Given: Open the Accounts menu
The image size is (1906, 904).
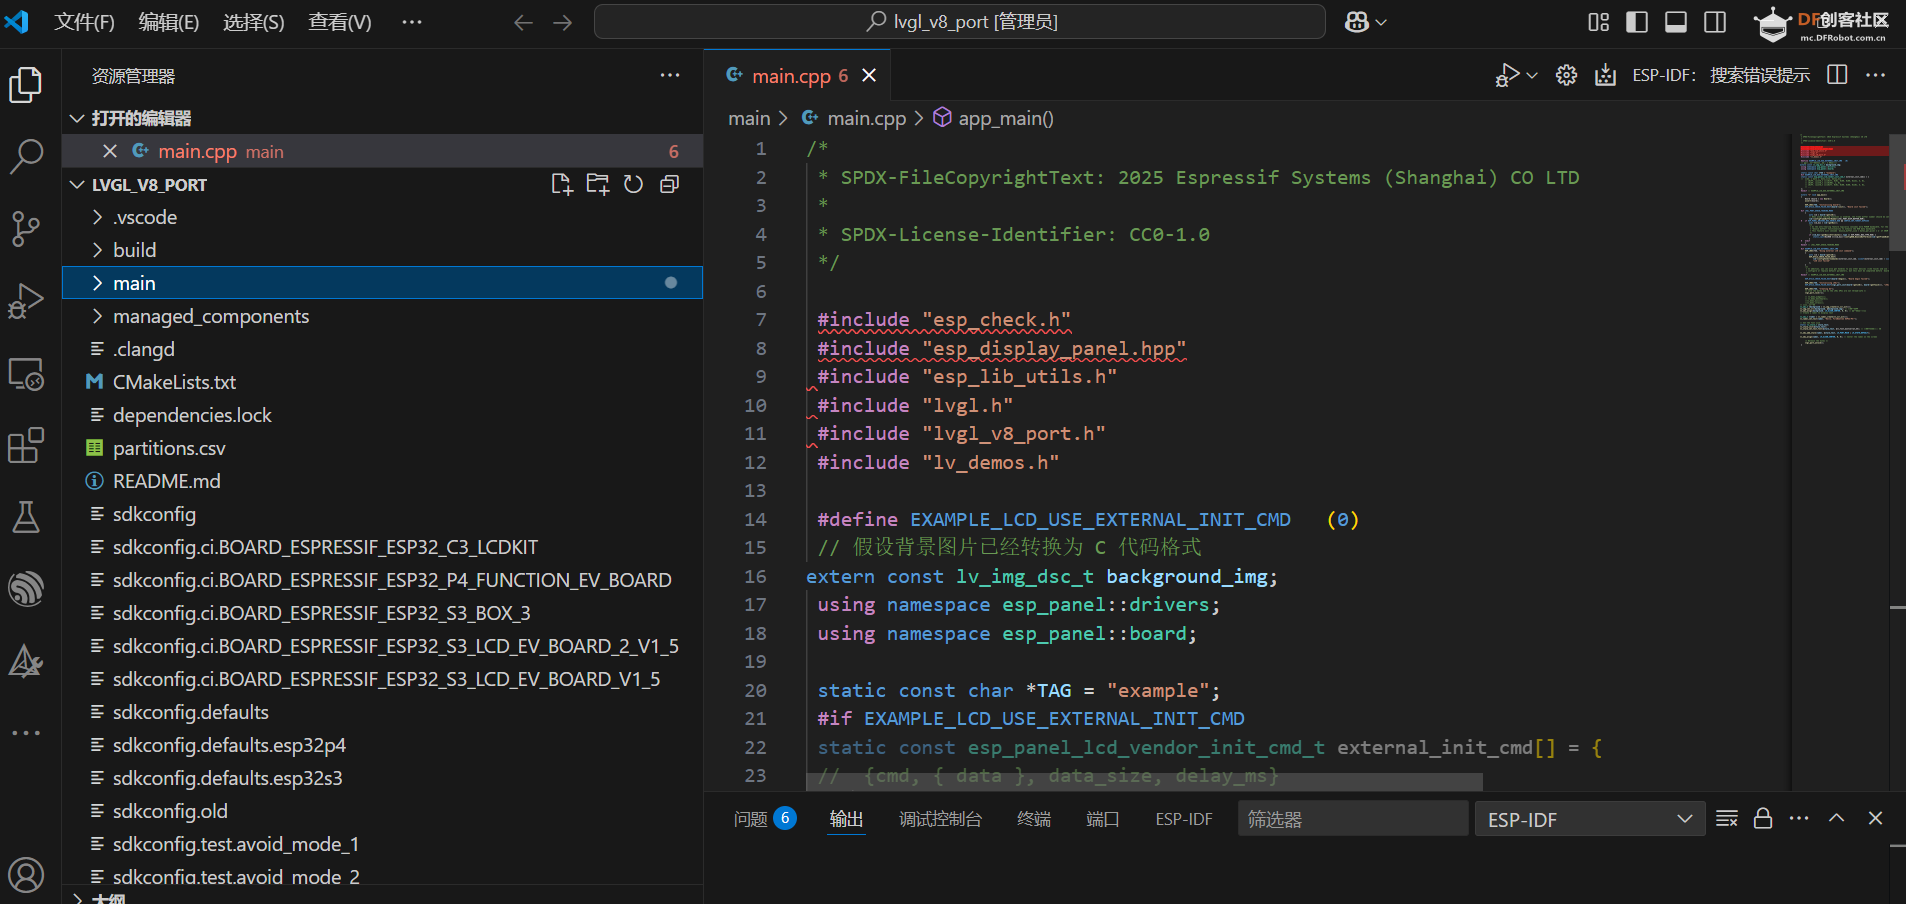Looking at the screenshot, I should pyautogui.click(x=26, y=875).
